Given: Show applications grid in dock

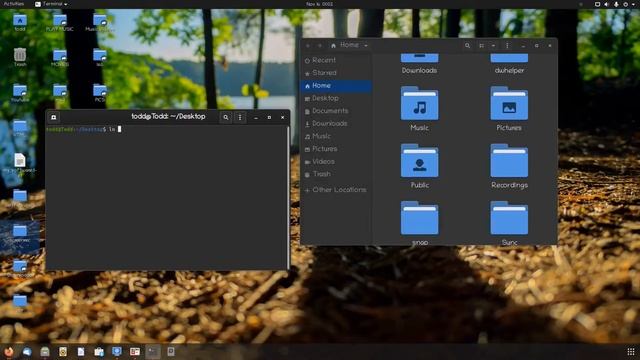Looking at the screenshot, I should pos(631,351).
